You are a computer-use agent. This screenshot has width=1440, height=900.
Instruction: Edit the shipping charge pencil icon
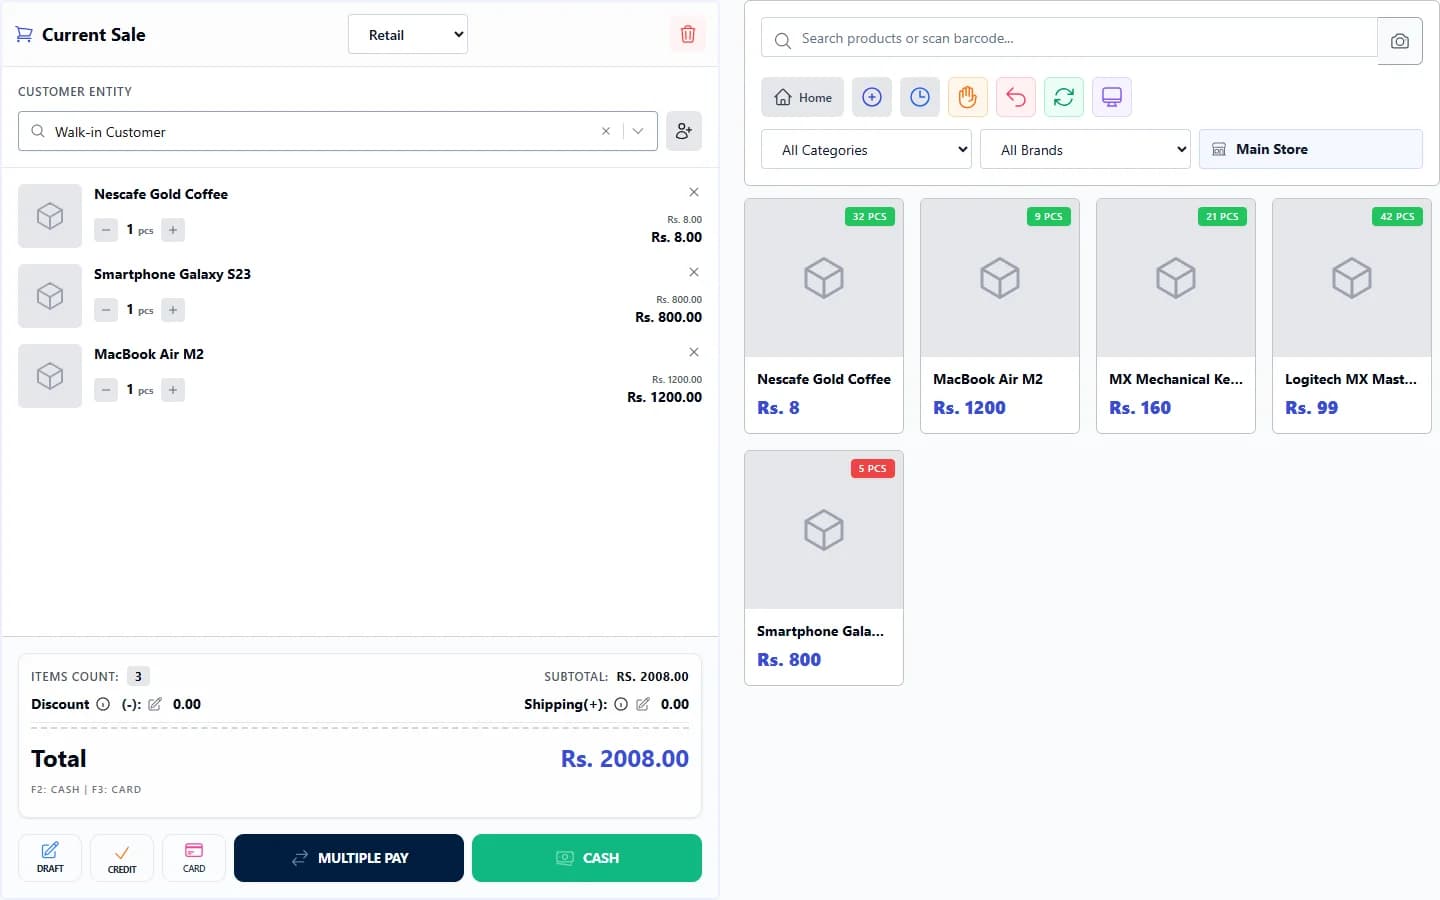tap(643, 704)
